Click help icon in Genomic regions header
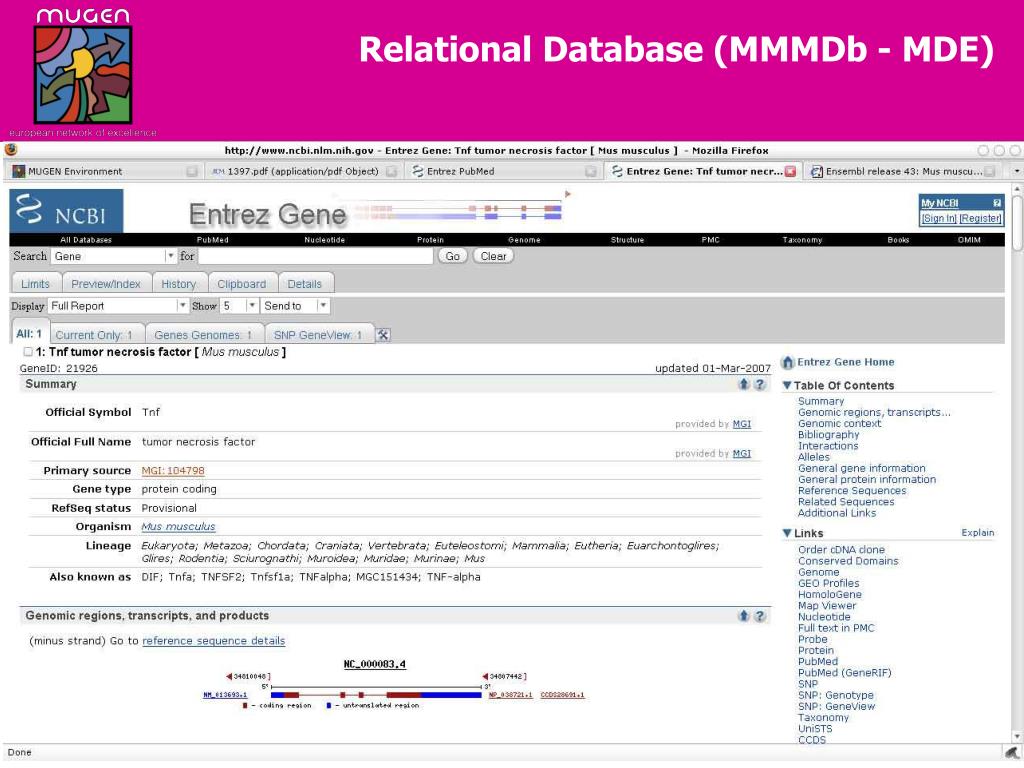 click(x=760, y=616)
